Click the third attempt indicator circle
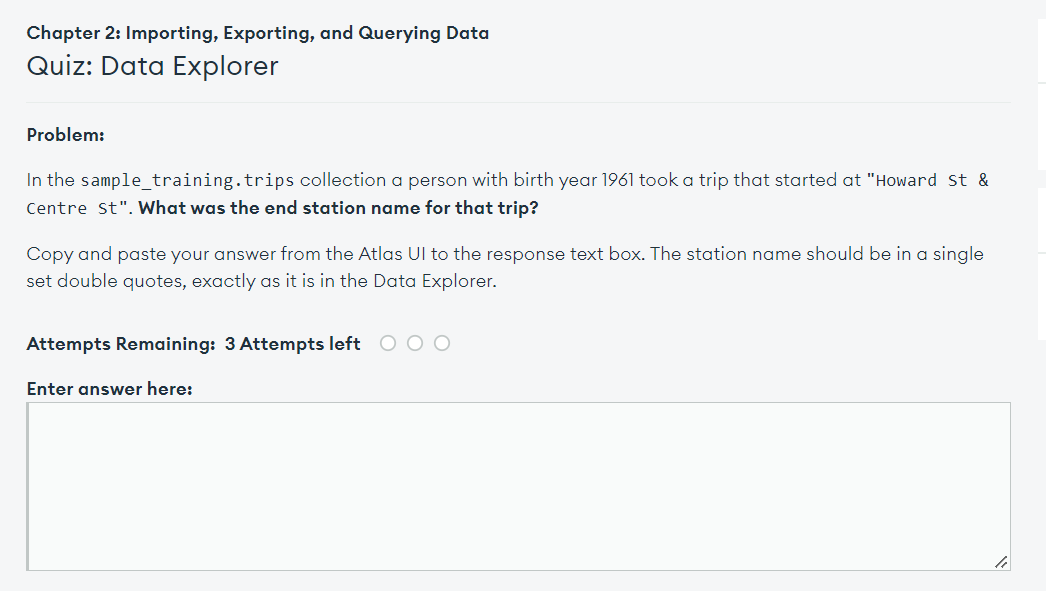The height and width of the screenshot is (591, 1046). [442, 344]
